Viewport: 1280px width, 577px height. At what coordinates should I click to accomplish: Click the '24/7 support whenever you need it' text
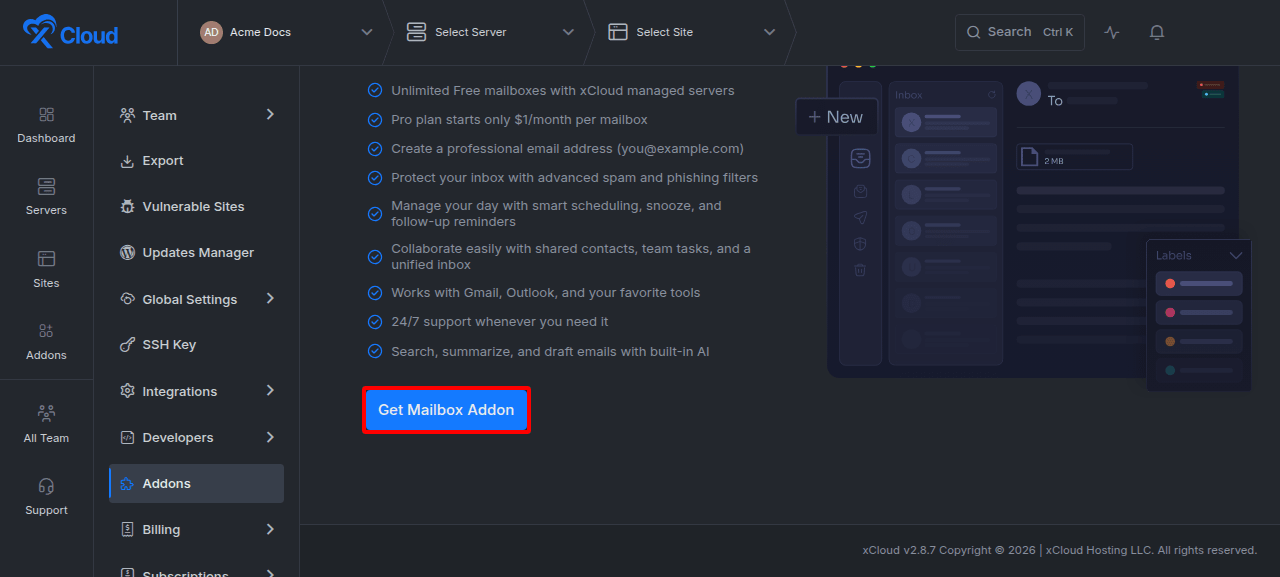500,322
